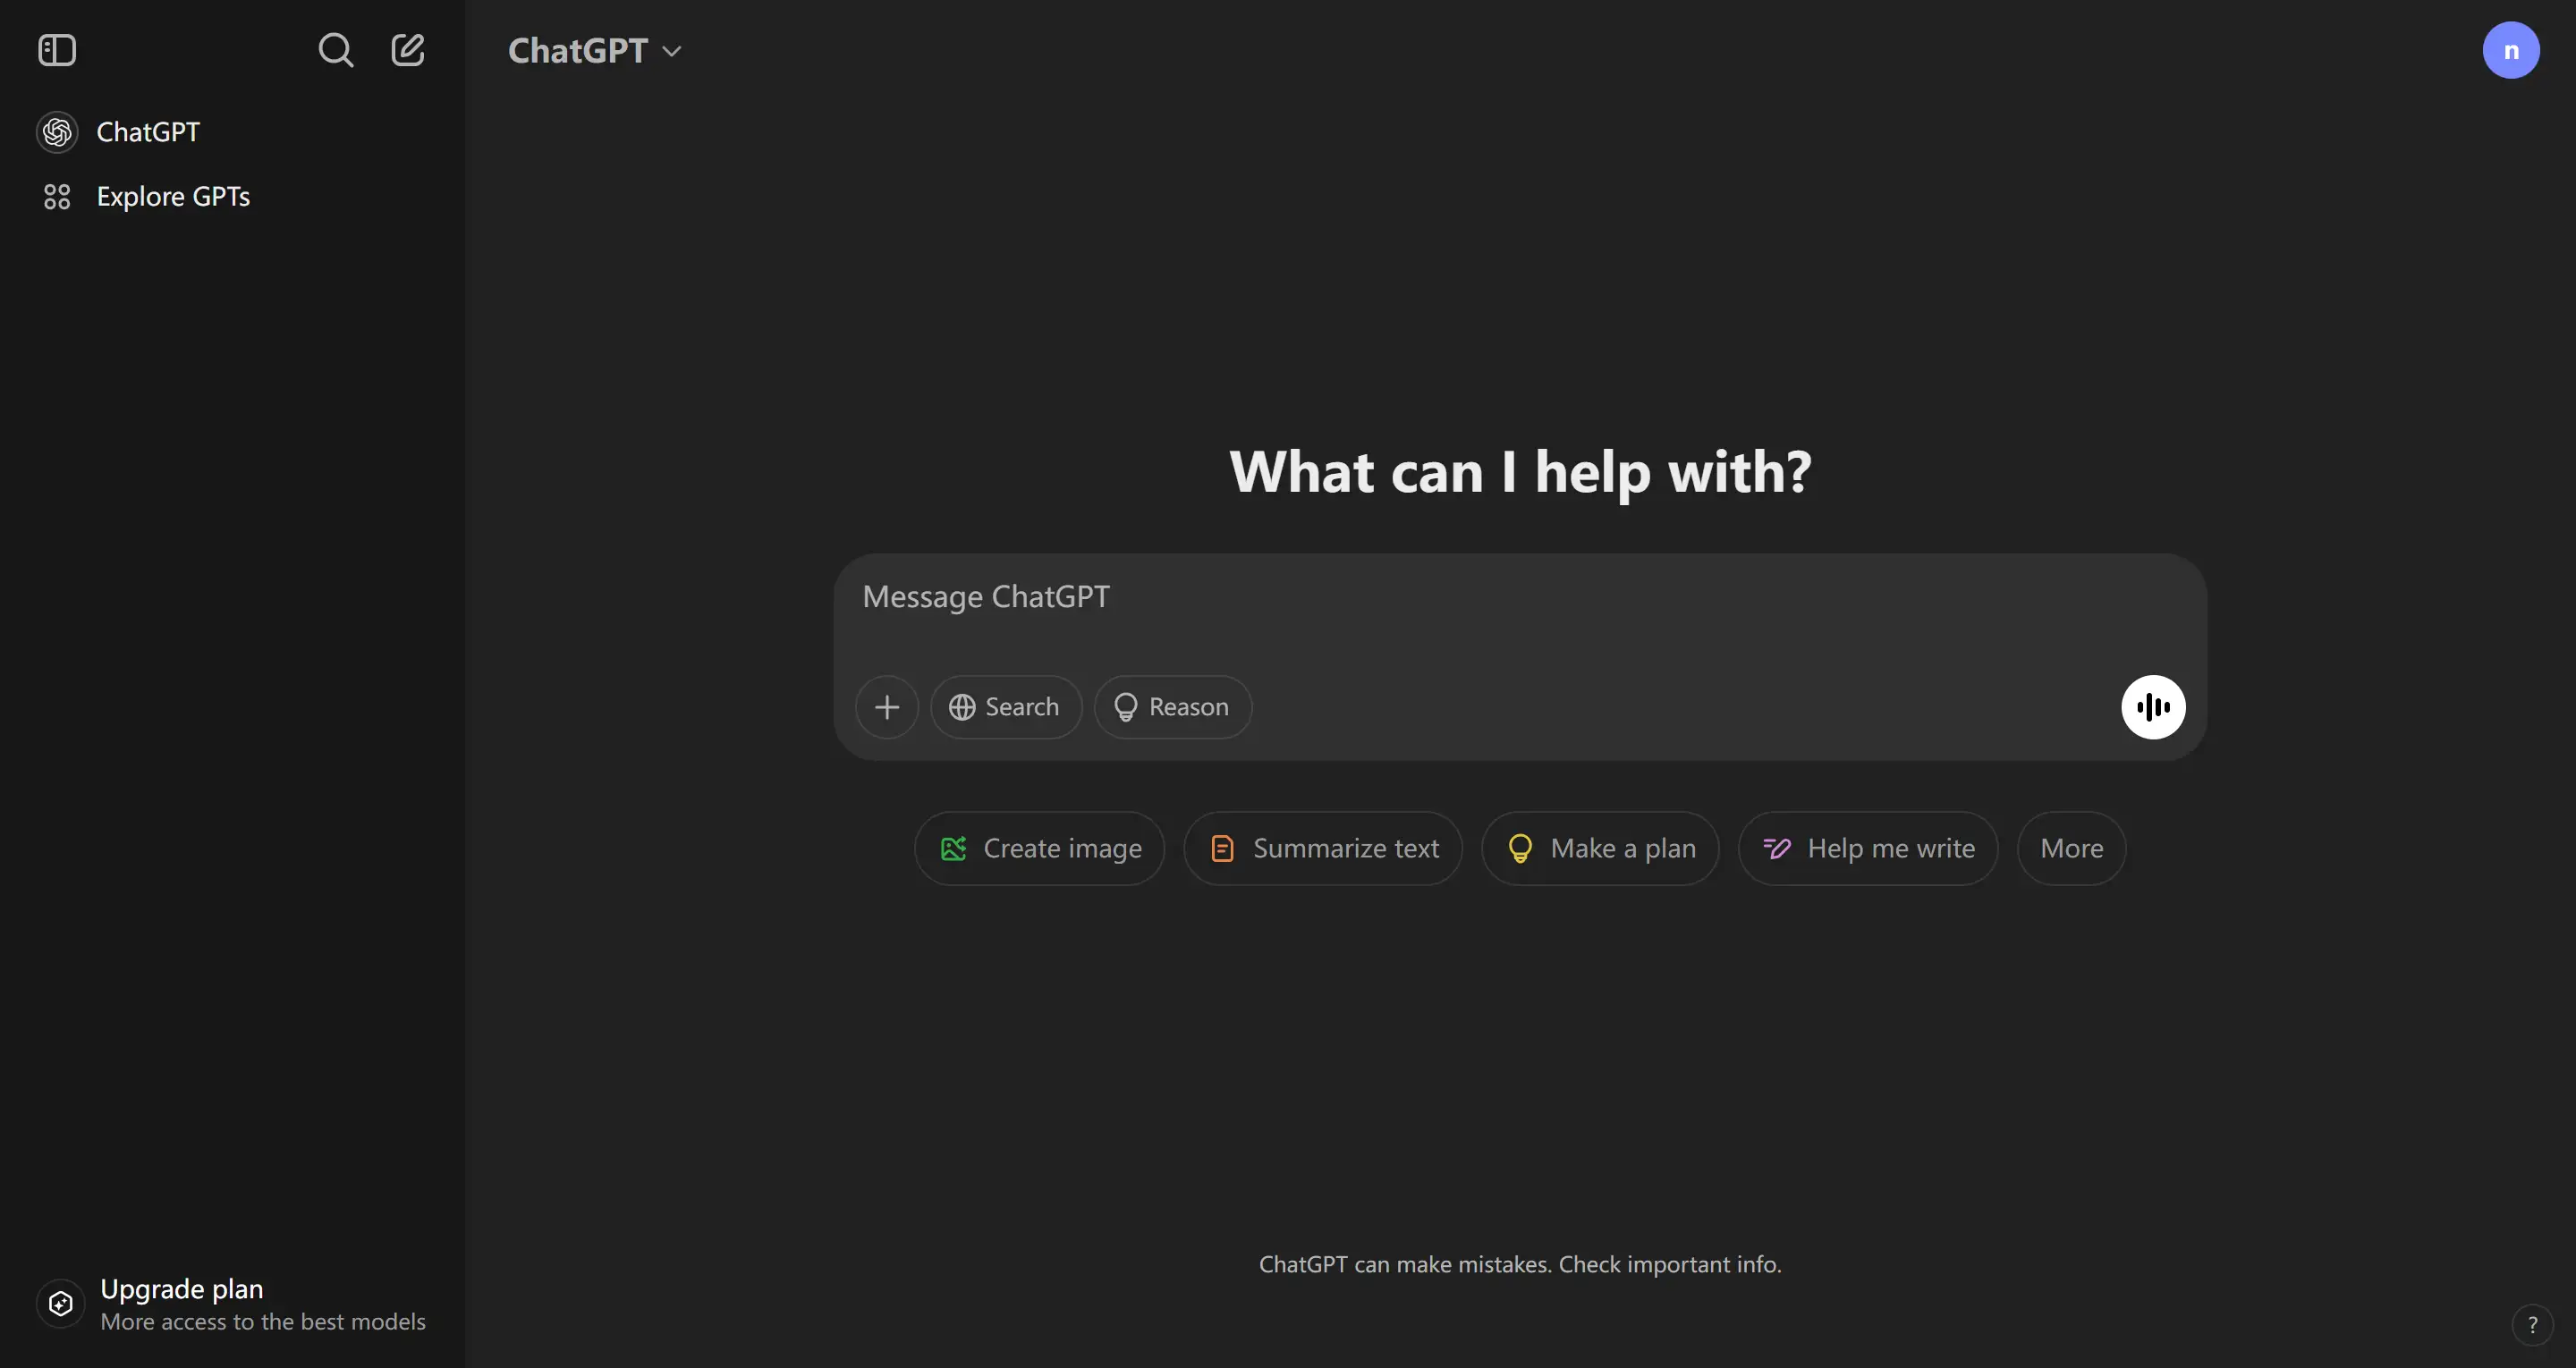Image resolution: width=2576 pixels, height=1368 pixels.
Task: Choose the Summarize text suggestion
Action: 1323,848
